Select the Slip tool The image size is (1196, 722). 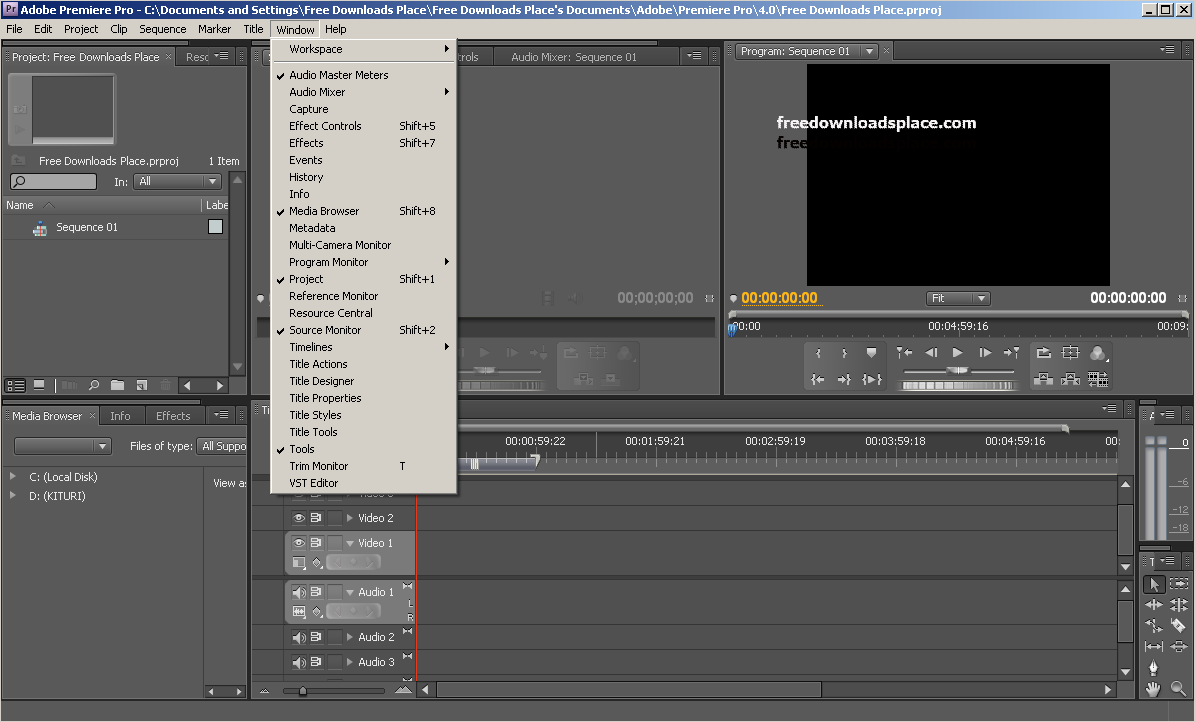1153,647
